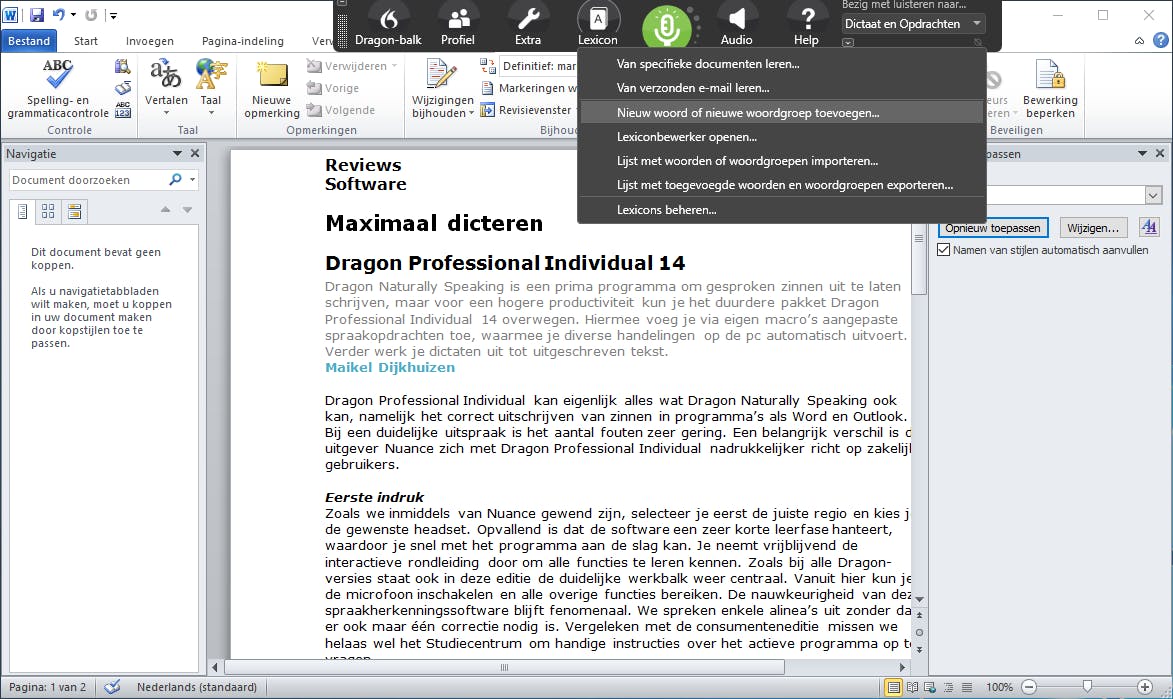Browse headings view in Navigatie pane
This screenshot has height=699, width=1173.
22,212
